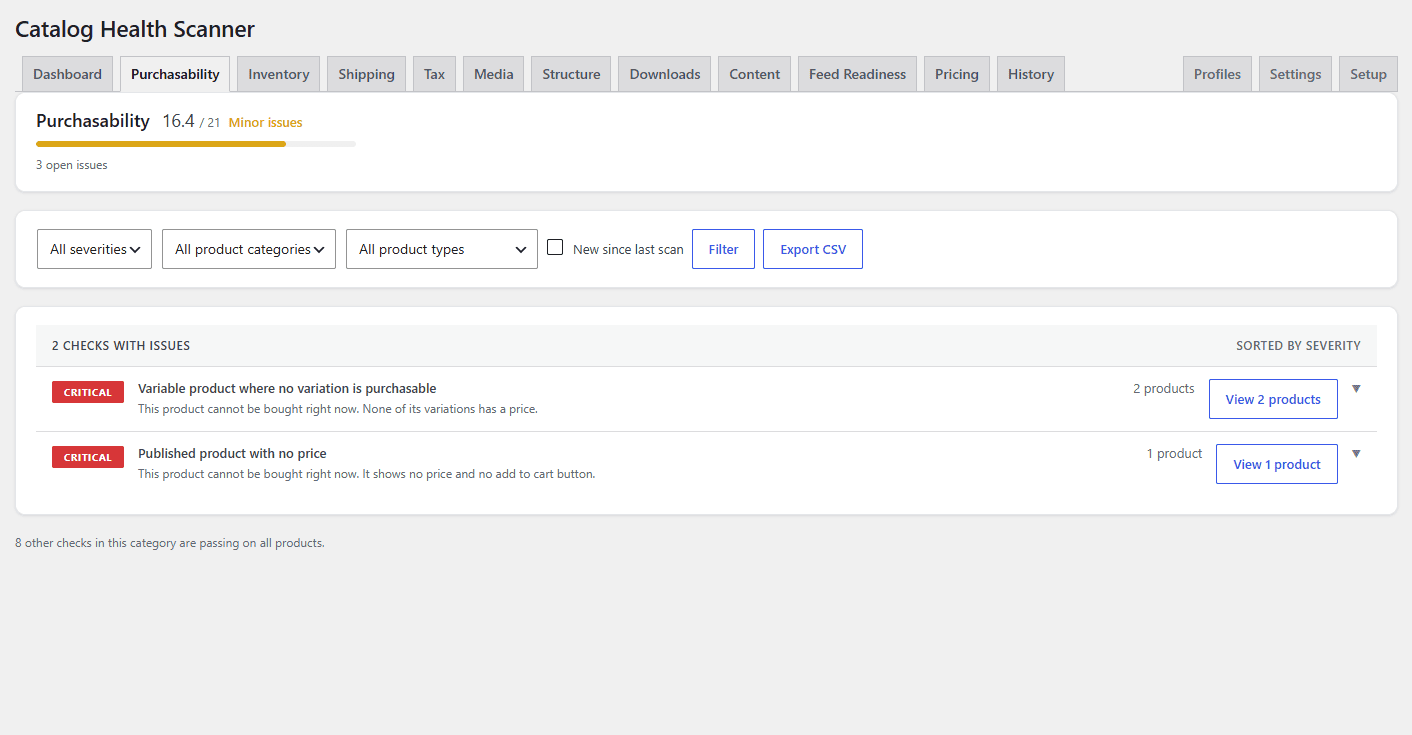
Task: Expand the variable product issue row arrow
Action: coord(1356,388)
